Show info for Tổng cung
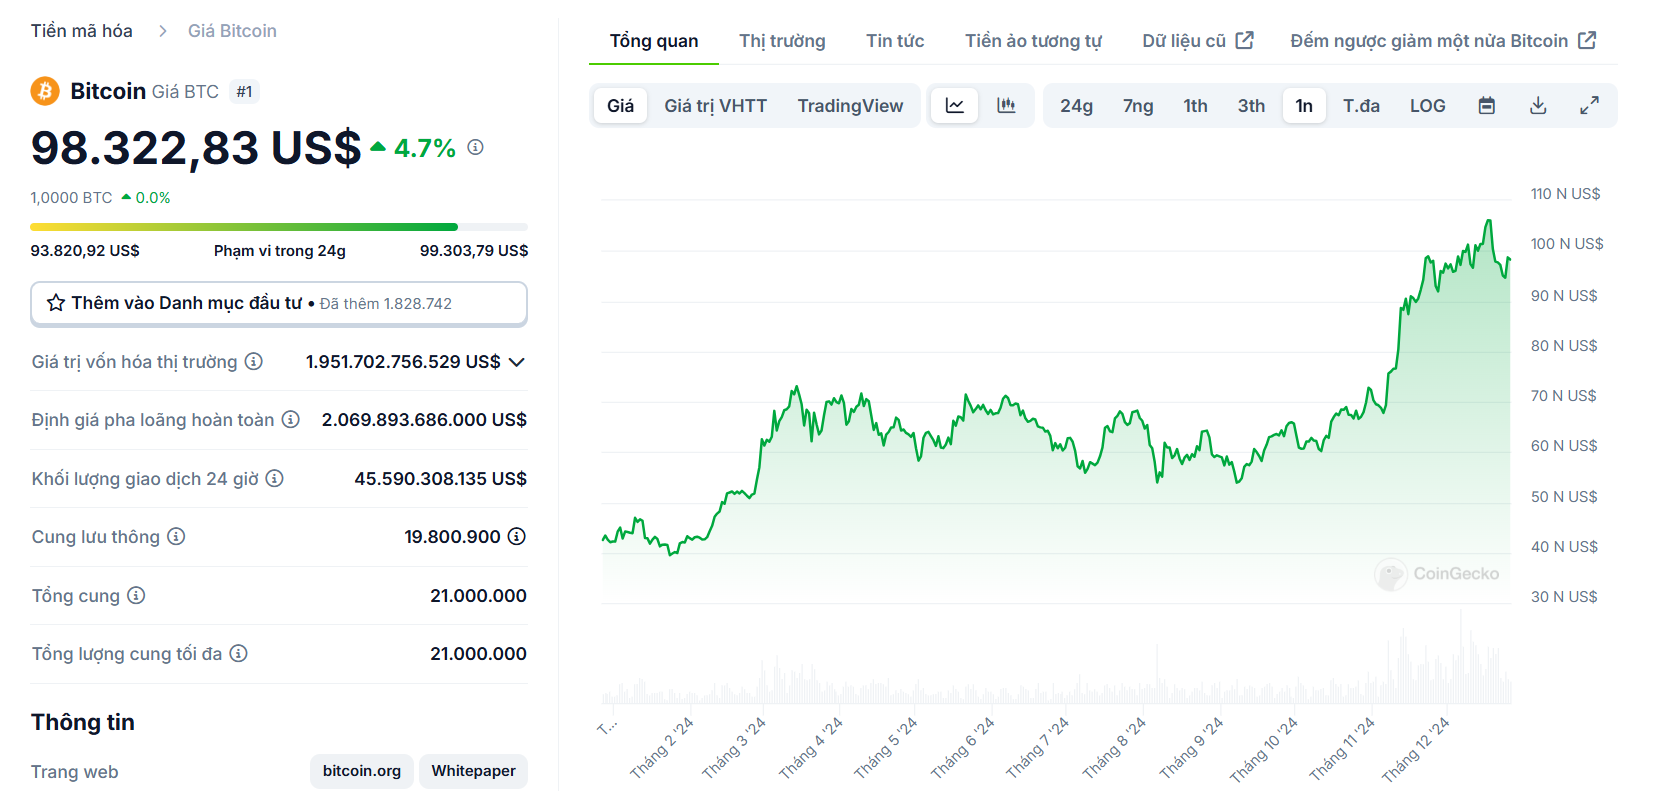Screen dimensions: 1653x791 click(x=136, y=595)
